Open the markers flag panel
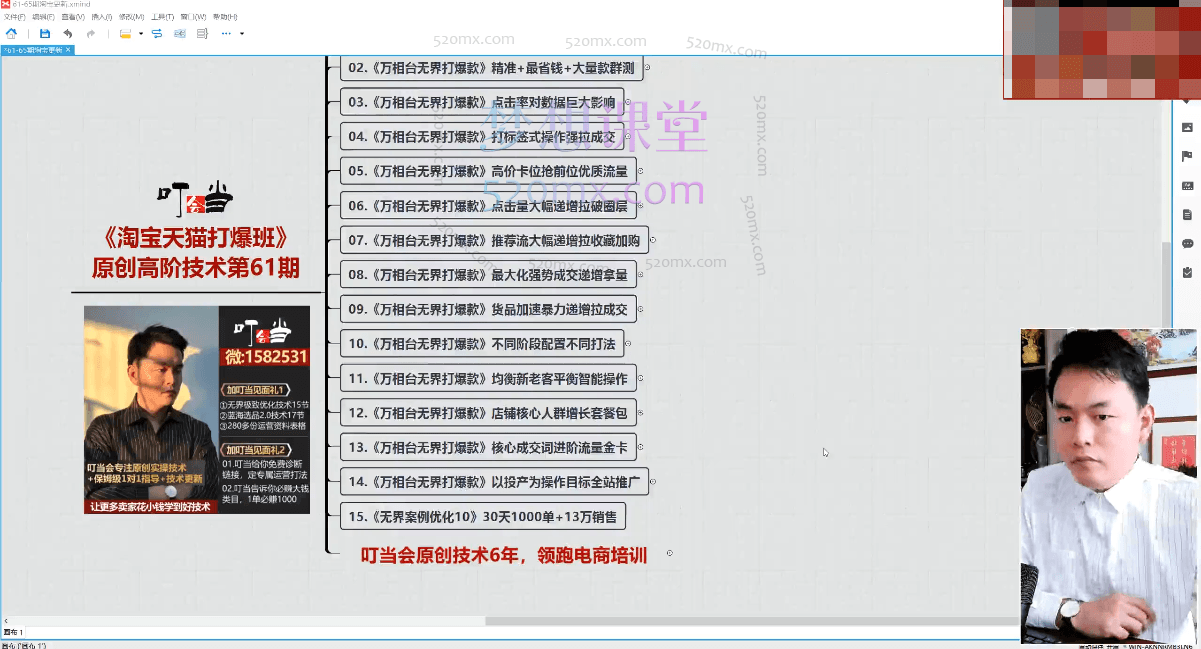The width and height of the screenshot is (1201, 649). coord(1187,156)
